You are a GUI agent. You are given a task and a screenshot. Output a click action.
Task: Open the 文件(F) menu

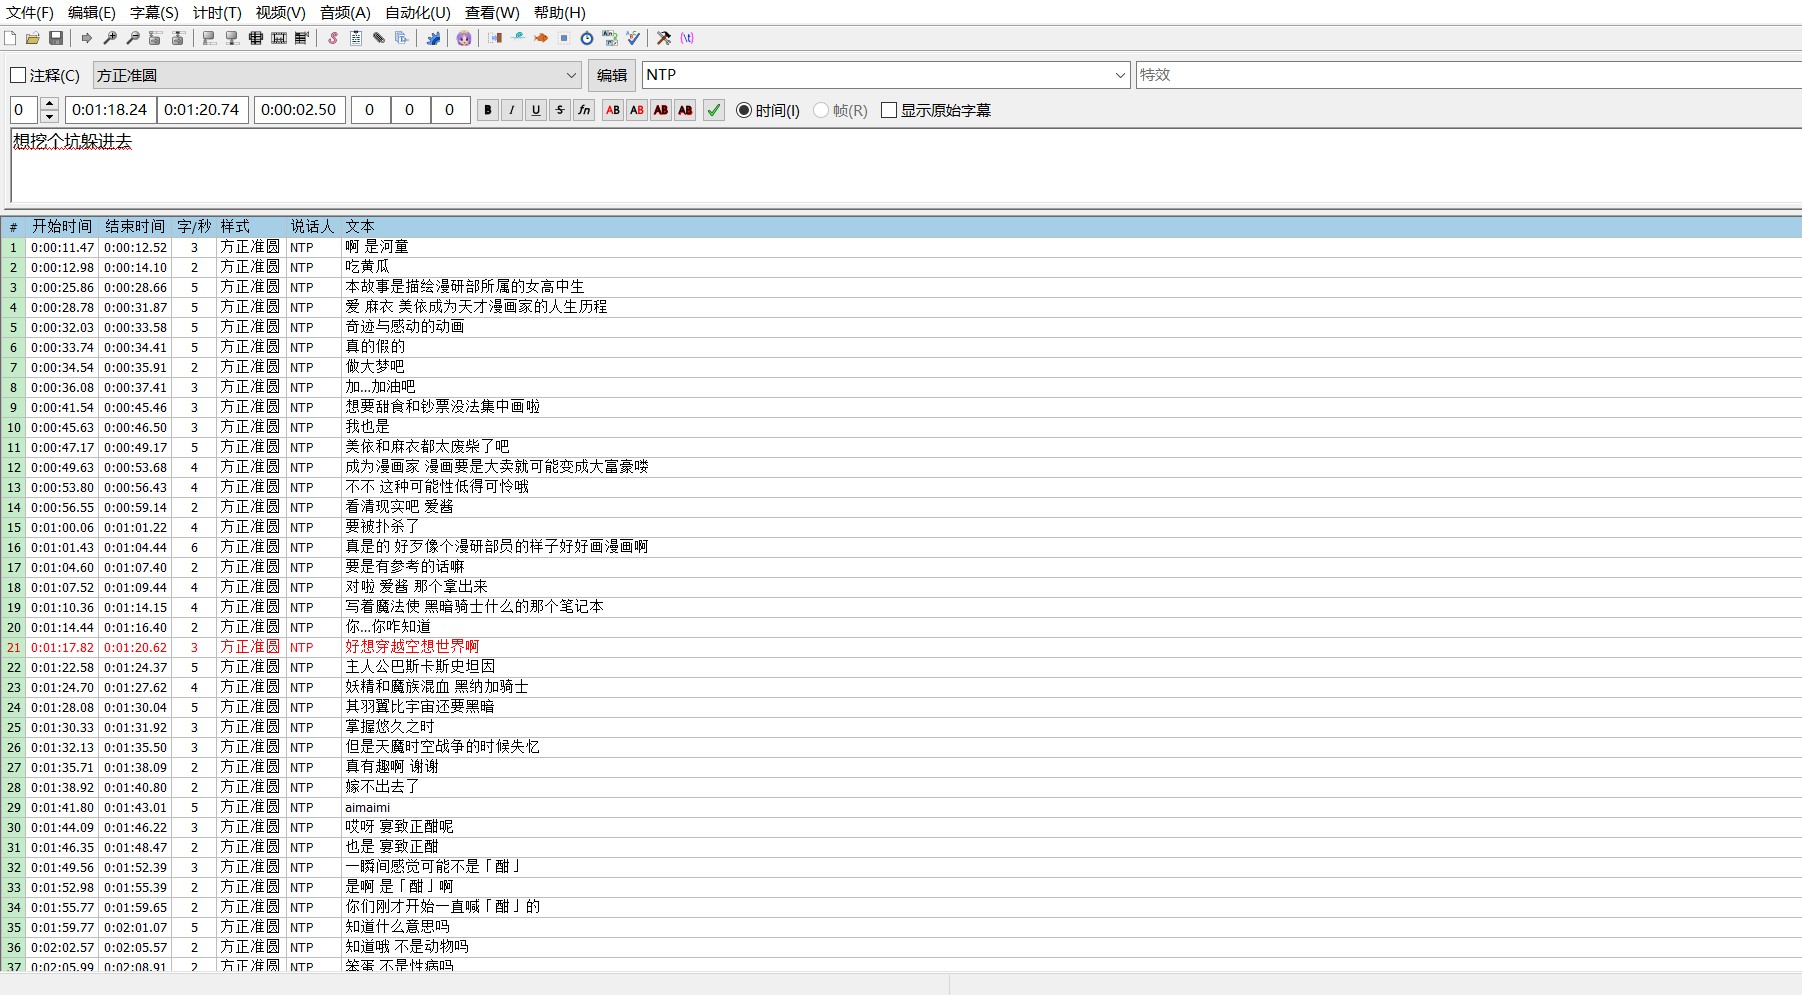(x=30, y=13)
